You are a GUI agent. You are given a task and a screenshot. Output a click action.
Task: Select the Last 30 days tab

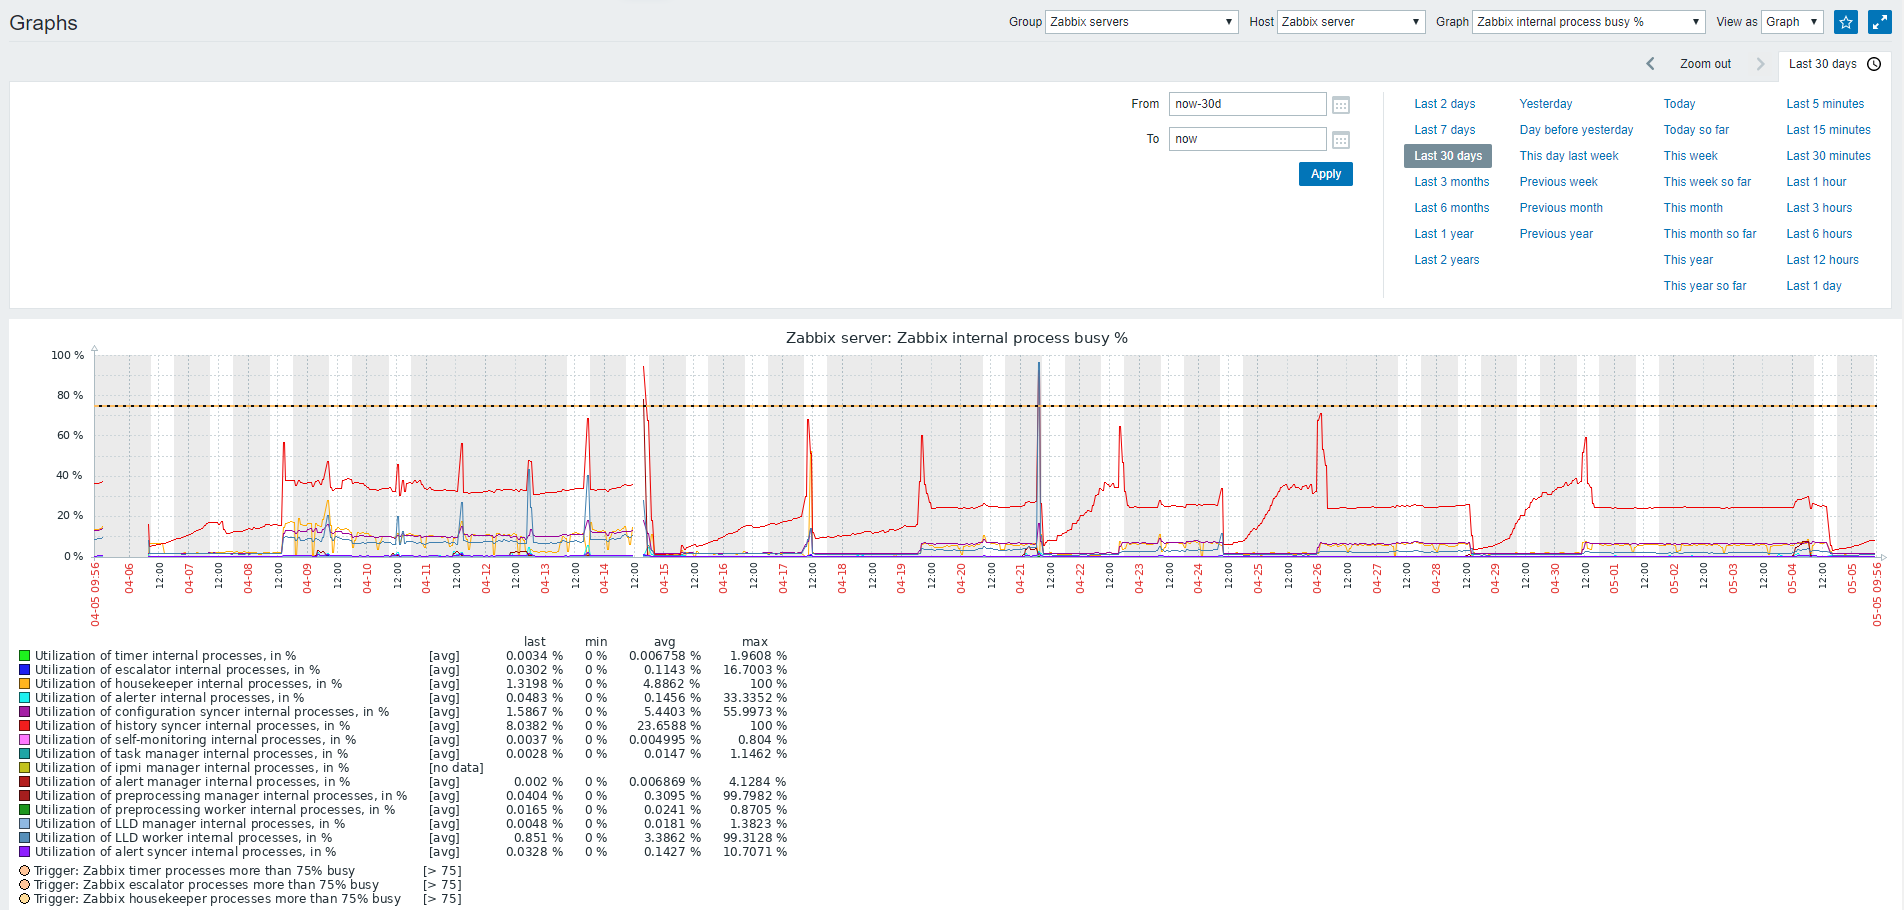[x=1822, y=64]
